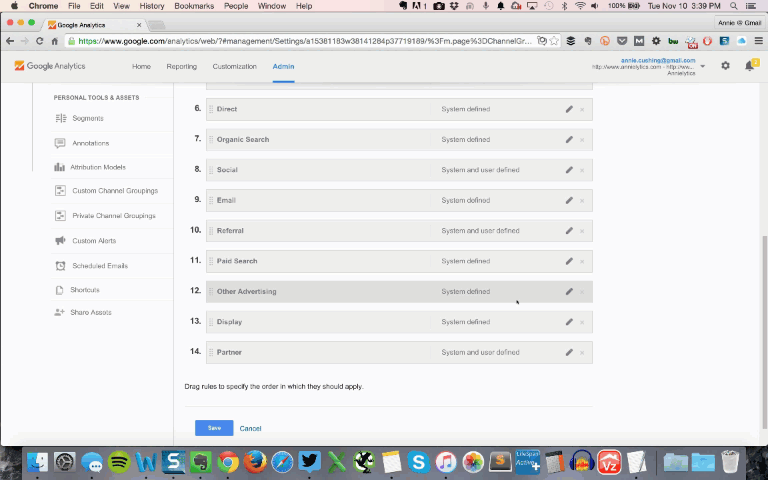Open Scheduled Emails in the sidebar
This screenshot has height=480, width=768.
tap(99, 266)
